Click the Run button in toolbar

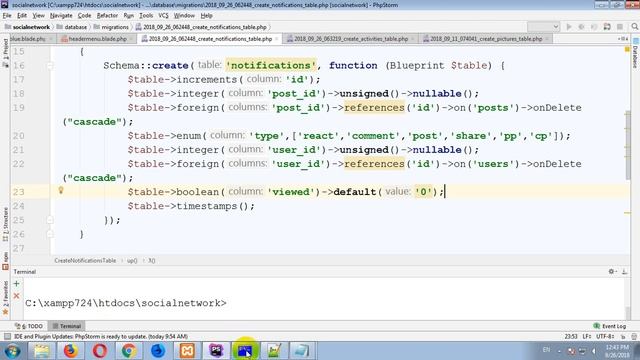tap(569, 27)
